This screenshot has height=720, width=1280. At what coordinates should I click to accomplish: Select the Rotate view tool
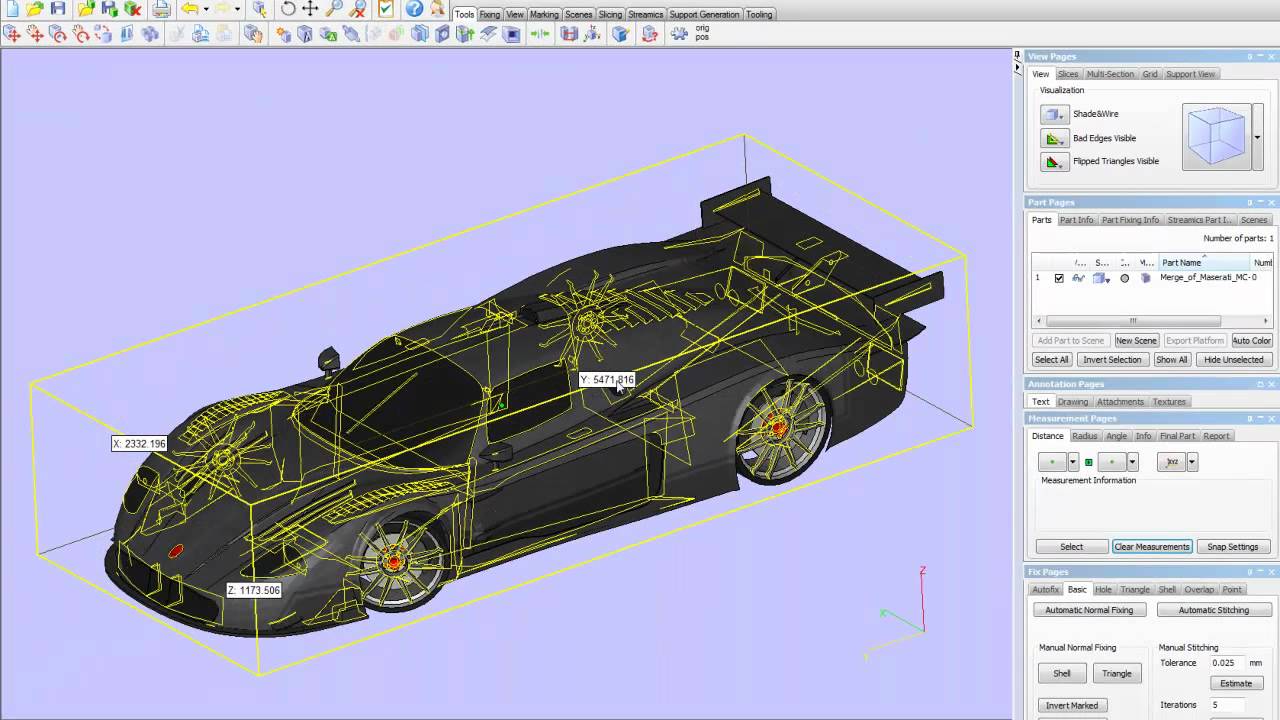288,9
